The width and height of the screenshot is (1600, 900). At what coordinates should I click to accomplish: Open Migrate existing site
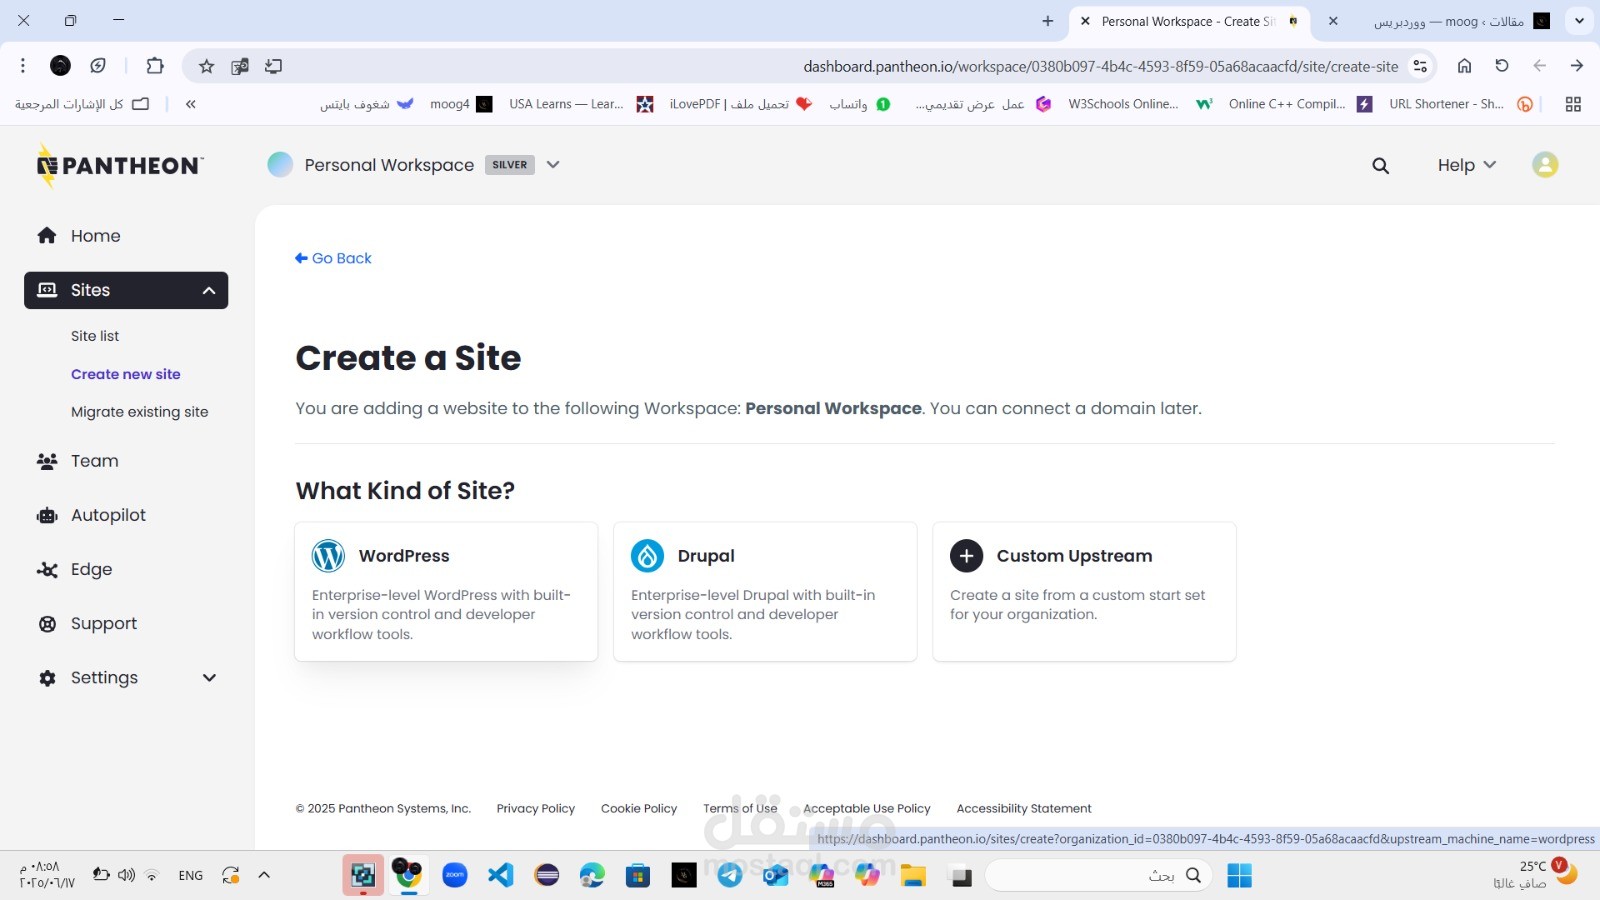[x=140, y=412]
